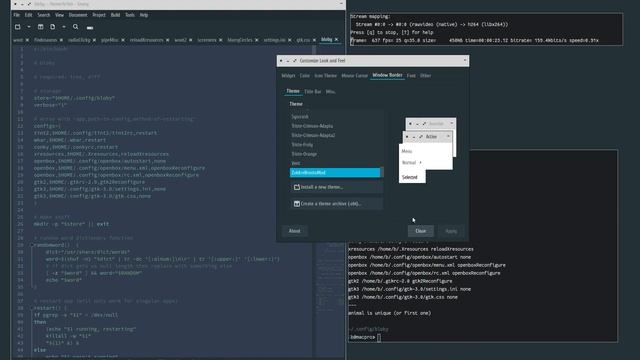The height and width of the screenshot is (360, 640).
Task: Close the settings.ini editor tab
Action: point(289,40)
